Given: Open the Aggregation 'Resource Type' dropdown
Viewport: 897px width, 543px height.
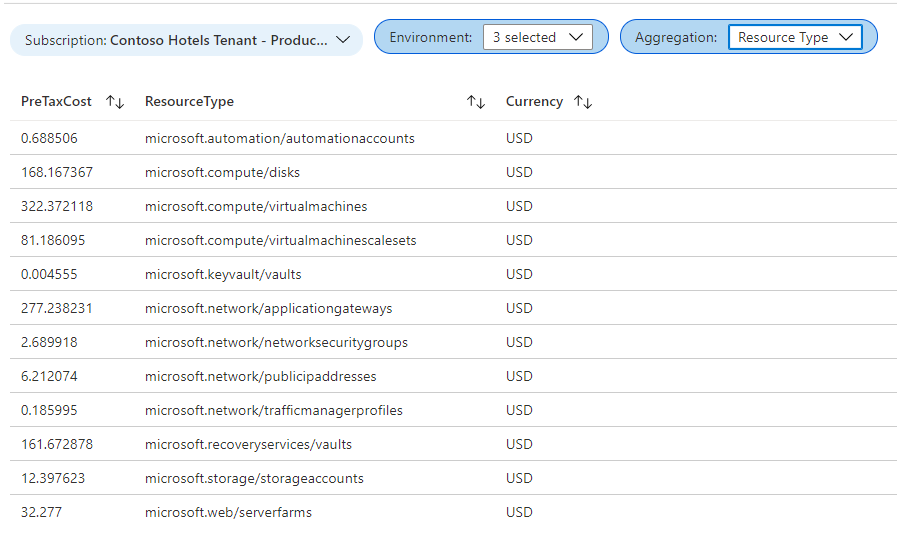Looking at the screenshot, I should click(795, 37).
